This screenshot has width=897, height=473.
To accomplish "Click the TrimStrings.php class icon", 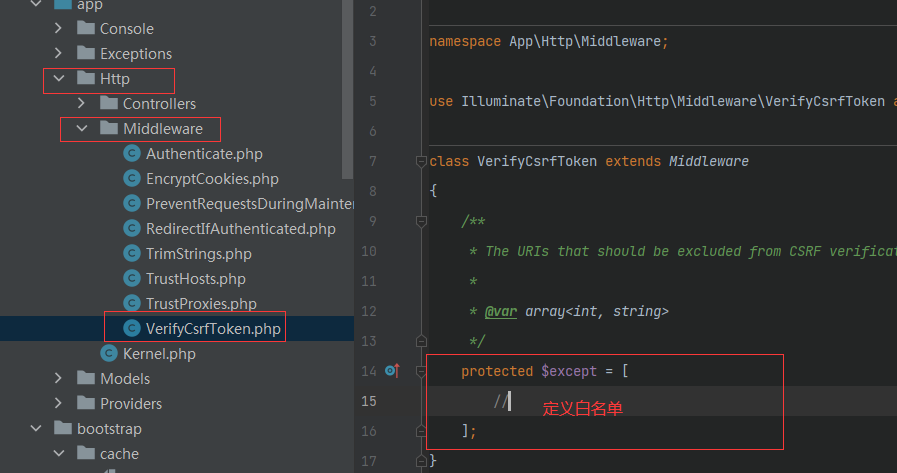I will coord(132,253).
